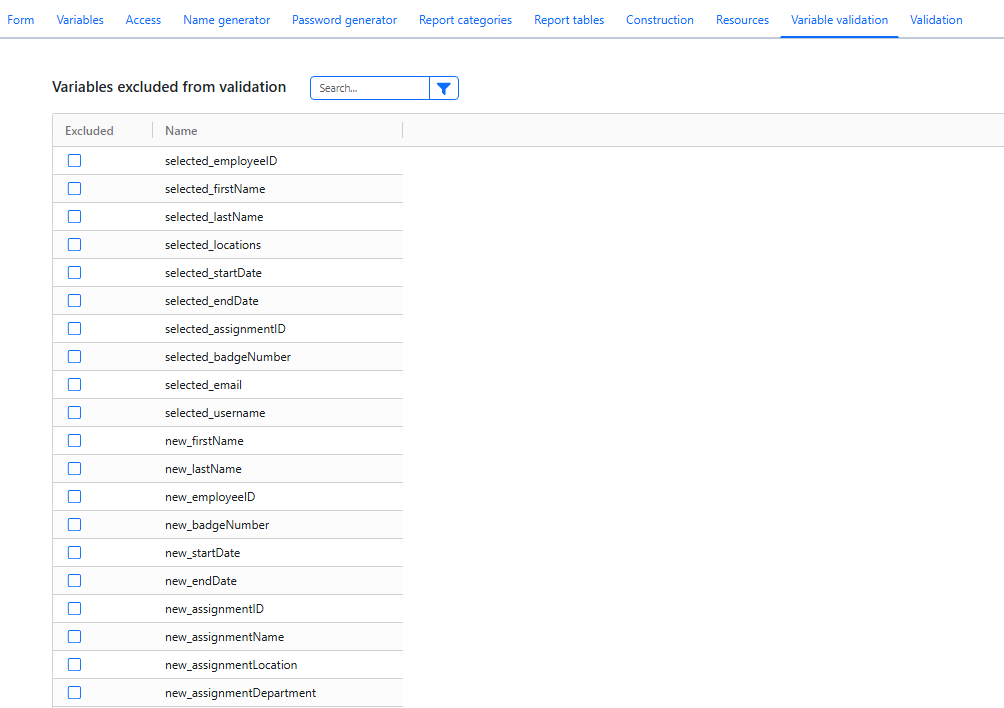The height and width of the screenshot is (708, 1004).
Task: Open the Resources tab
Action: point(742,20)
